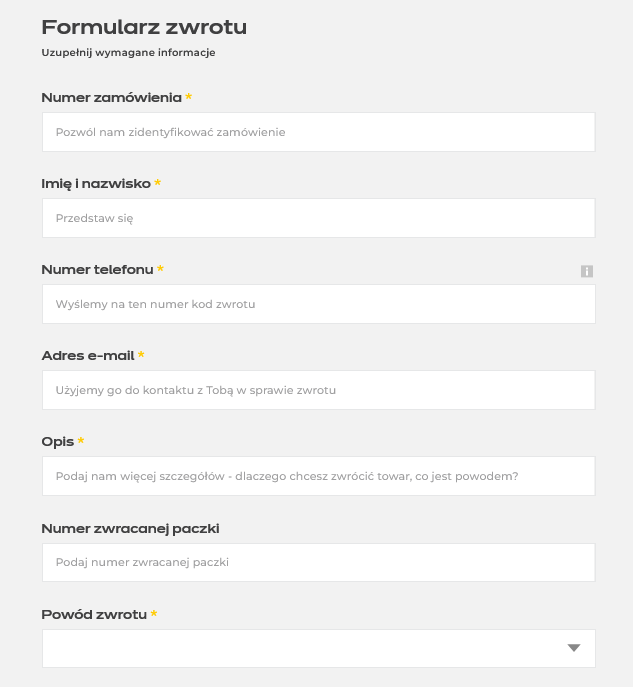Screen dimensions: 633x687
Task: Click the Powód zwrotu label
Action: click(94, 614)
